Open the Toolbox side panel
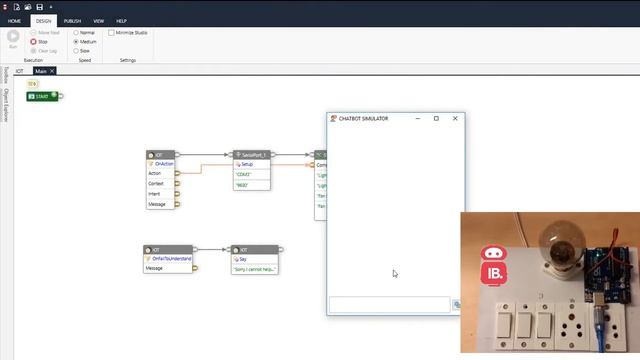Image resolution: width=640 pixels, height=360 pixels. tap(6, 75)
